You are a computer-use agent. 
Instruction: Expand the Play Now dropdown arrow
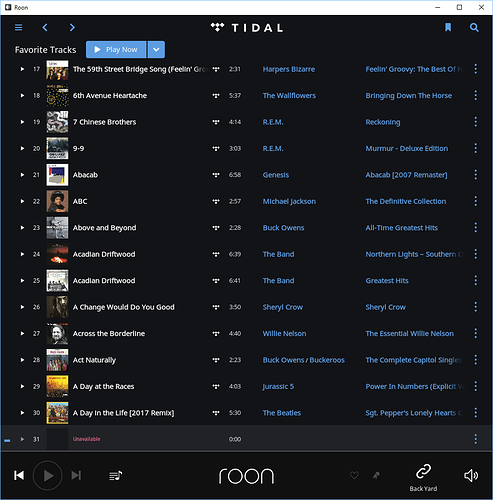tap(156, 50)
